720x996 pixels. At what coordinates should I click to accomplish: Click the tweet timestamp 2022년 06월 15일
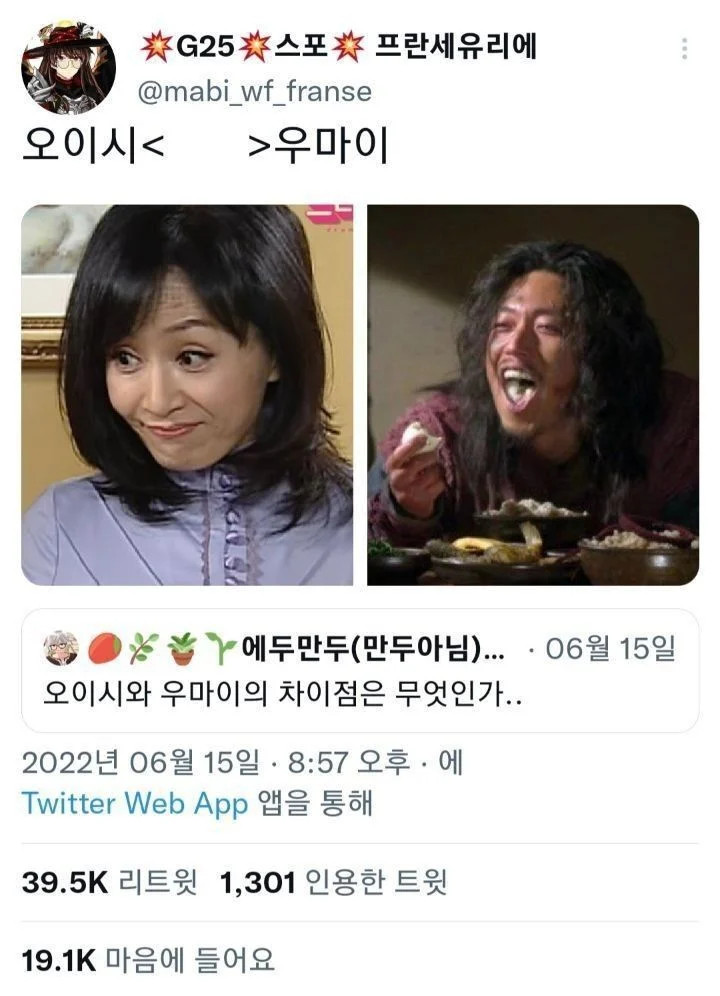click(x=140, y=763)
